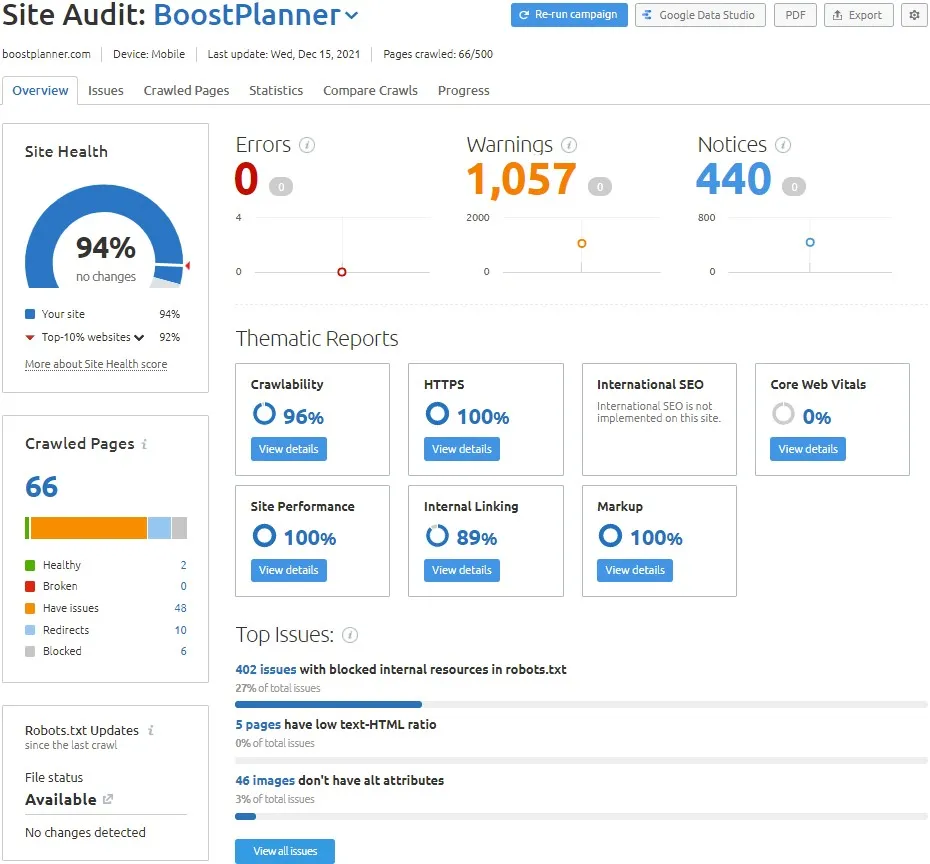930x864 pixels.
Task: Click the orange Have issues bar segment
Action: coord(88,528)
